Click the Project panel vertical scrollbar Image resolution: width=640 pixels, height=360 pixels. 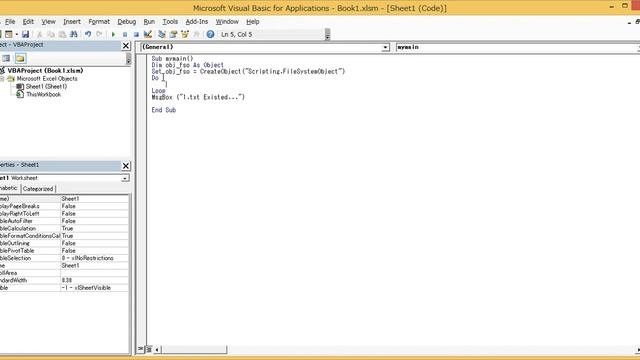[x=129, y=58]
